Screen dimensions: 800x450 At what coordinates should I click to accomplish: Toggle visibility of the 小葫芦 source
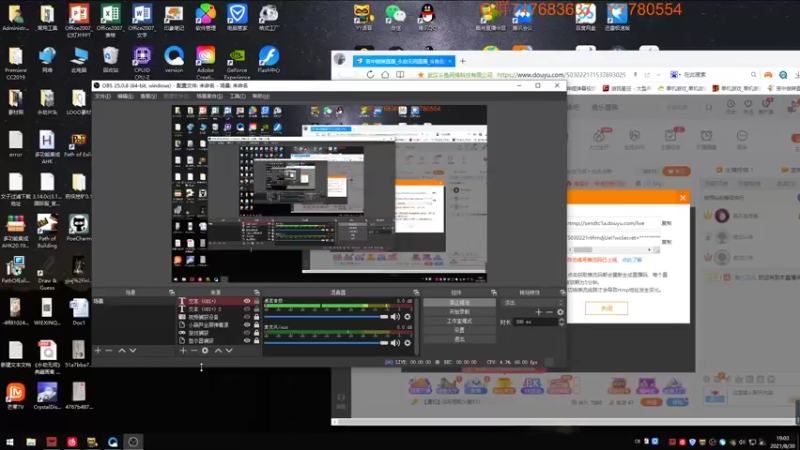(x=247, y=324)
